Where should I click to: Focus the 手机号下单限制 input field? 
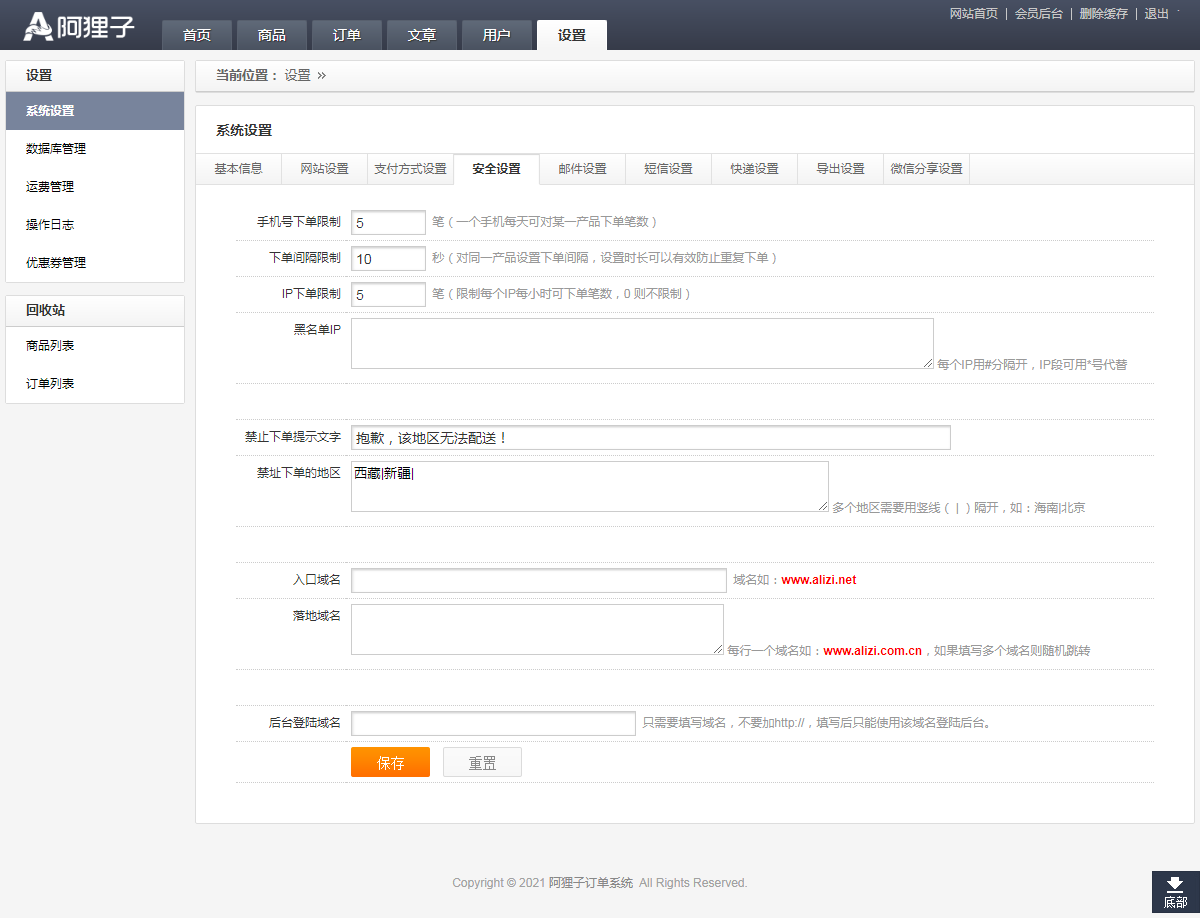tap(388, 222)
